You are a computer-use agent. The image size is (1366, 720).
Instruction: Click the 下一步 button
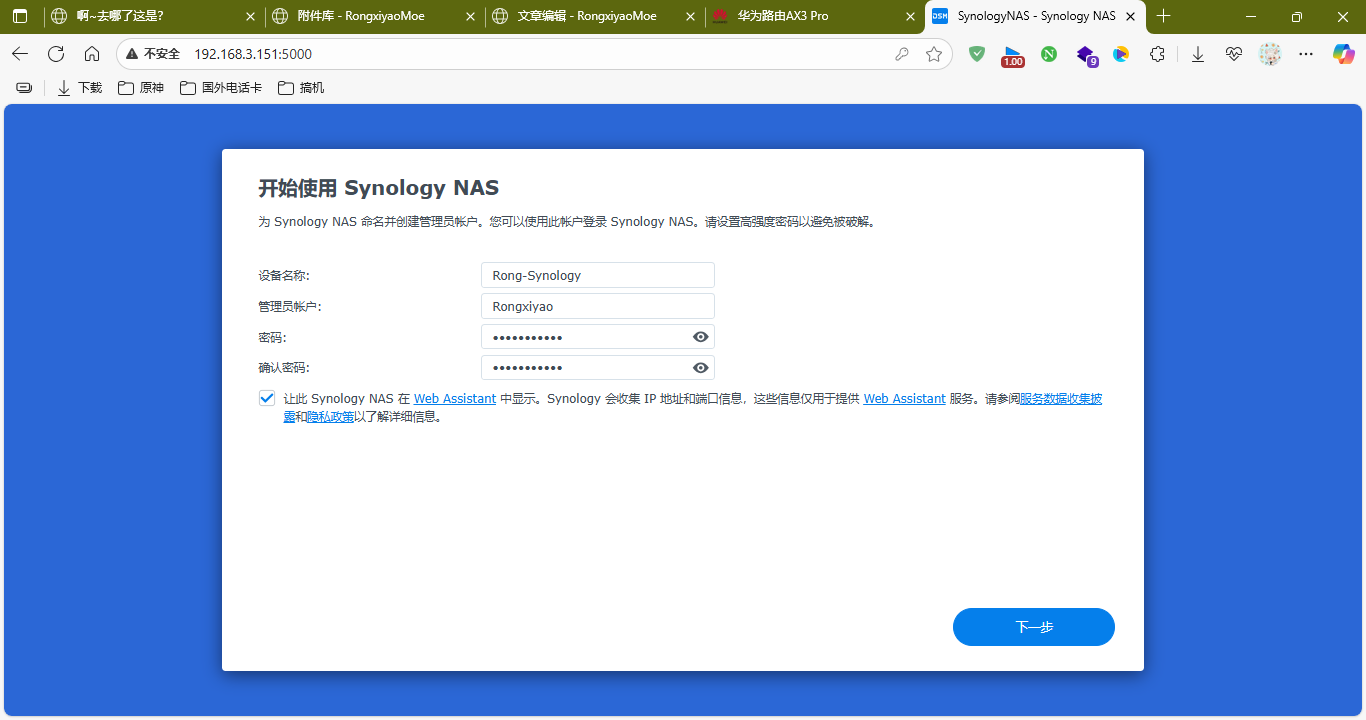pos(1034,627)
